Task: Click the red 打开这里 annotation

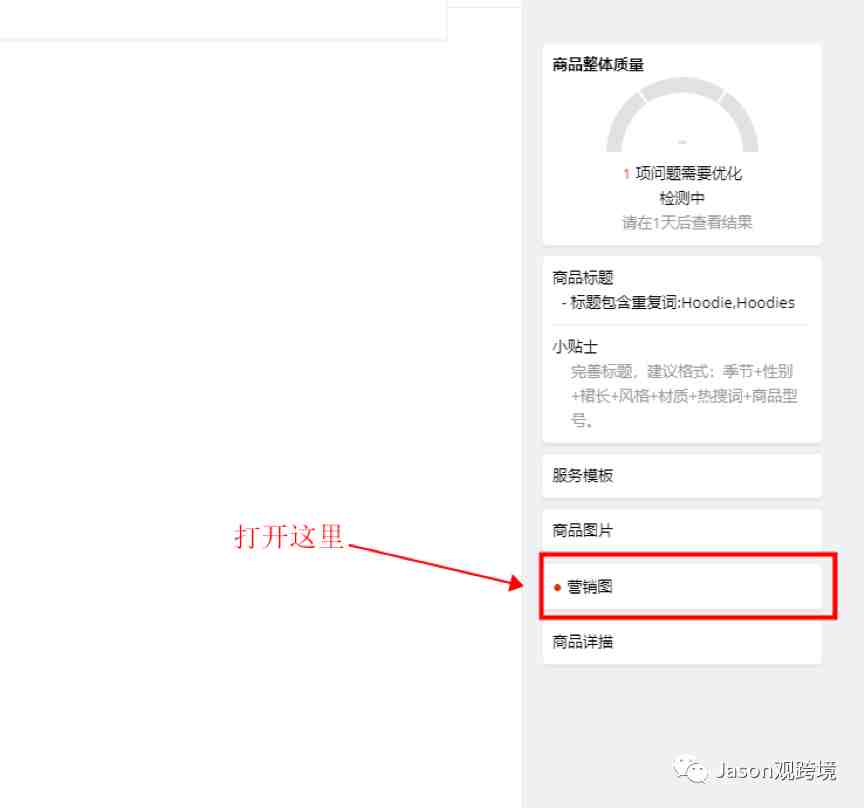Action: [x=289, y=536]
